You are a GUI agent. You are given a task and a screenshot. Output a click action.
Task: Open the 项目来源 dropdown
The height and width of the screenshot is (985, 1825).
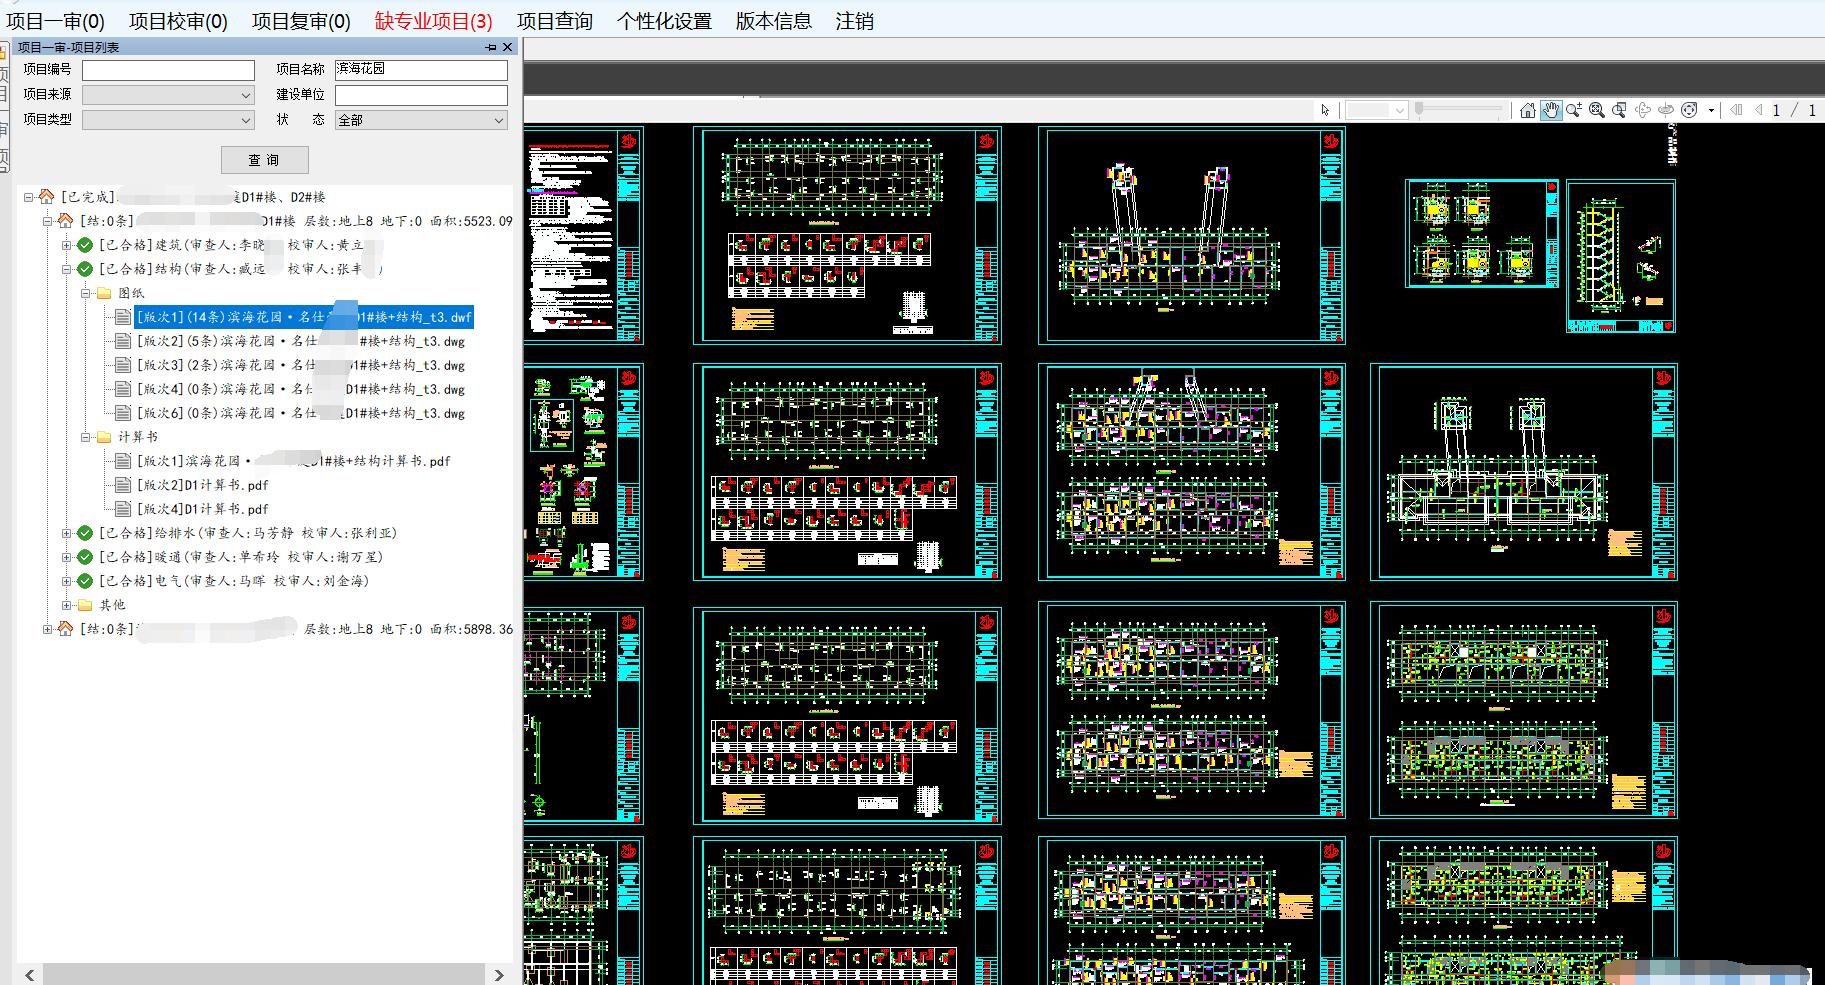168,95
